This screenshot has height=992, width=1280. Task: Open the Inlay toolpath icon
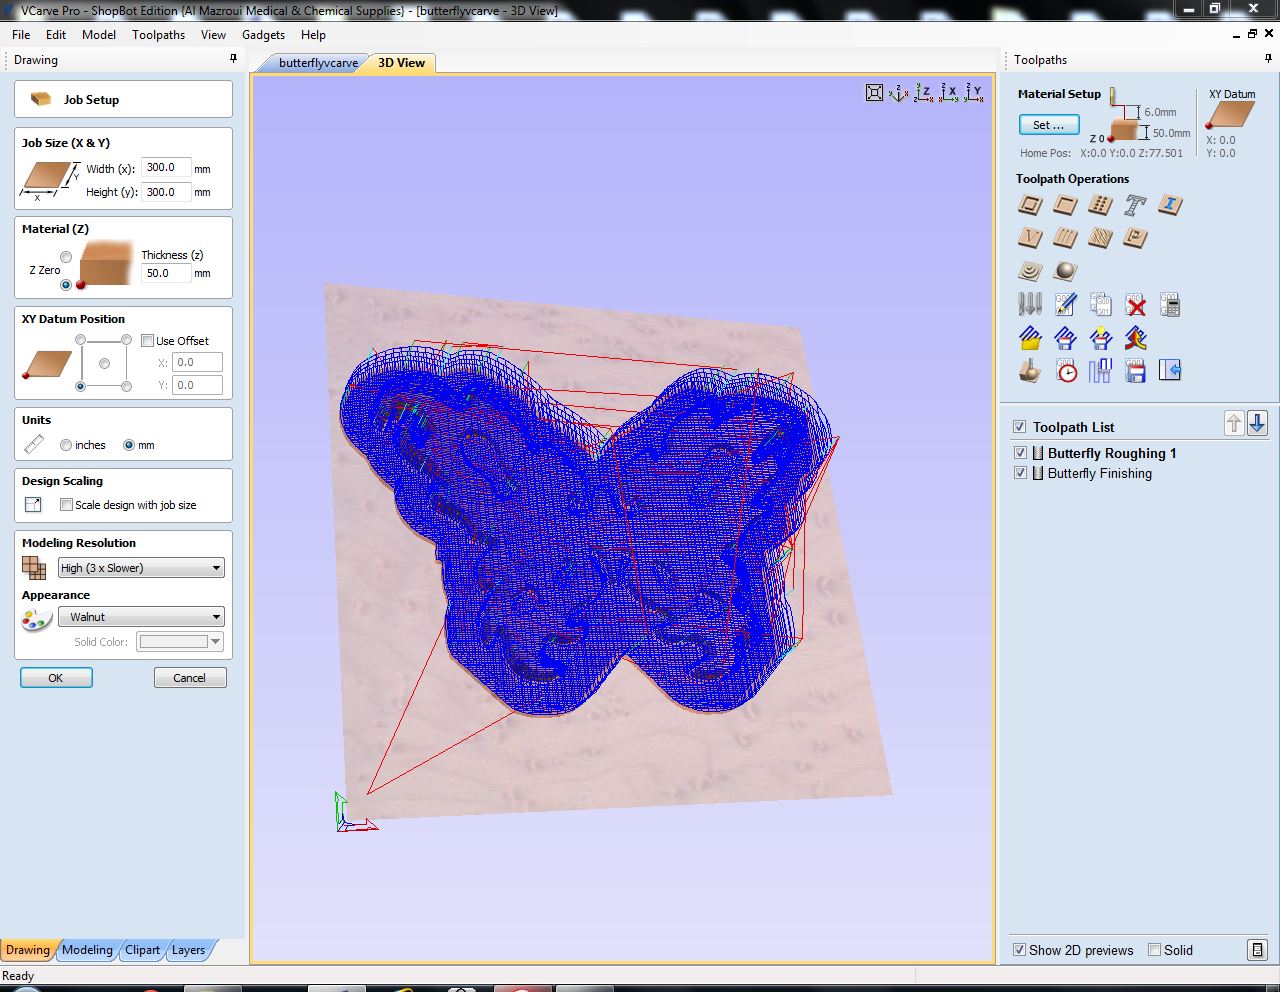pos(1170,205)
